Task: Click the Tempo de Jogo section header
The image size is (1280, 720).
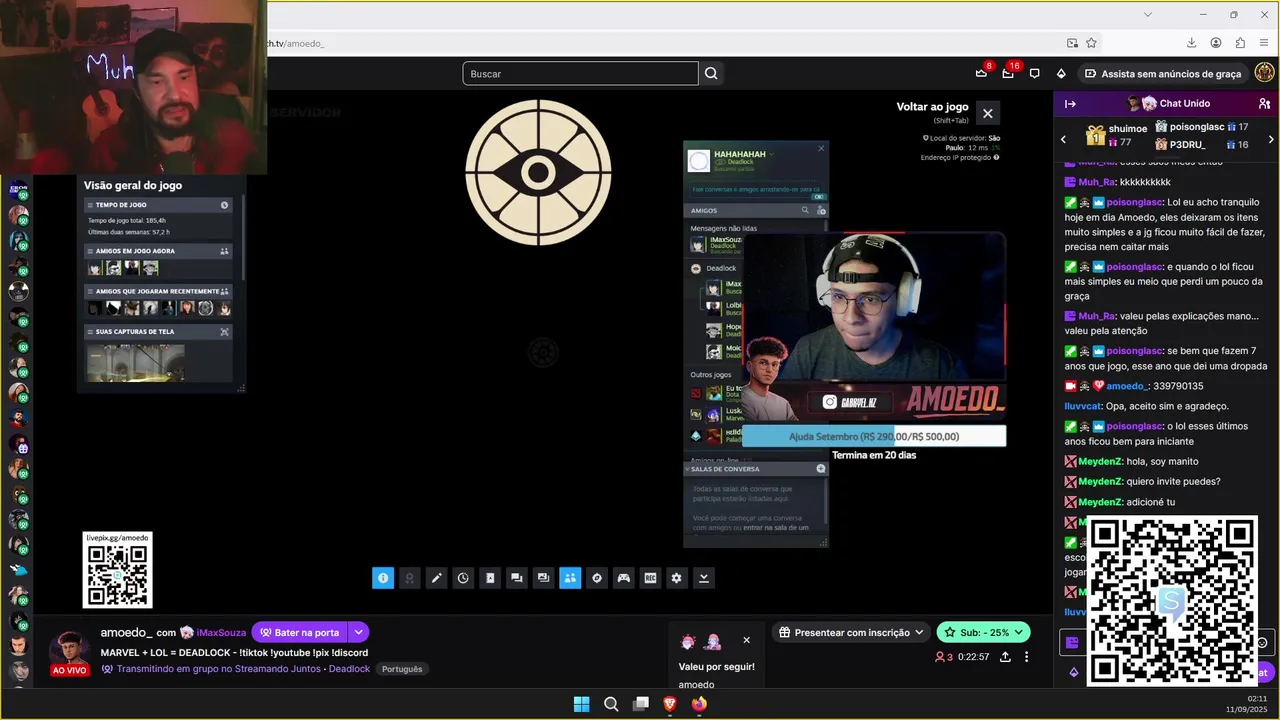Action: tap(158, 205)
